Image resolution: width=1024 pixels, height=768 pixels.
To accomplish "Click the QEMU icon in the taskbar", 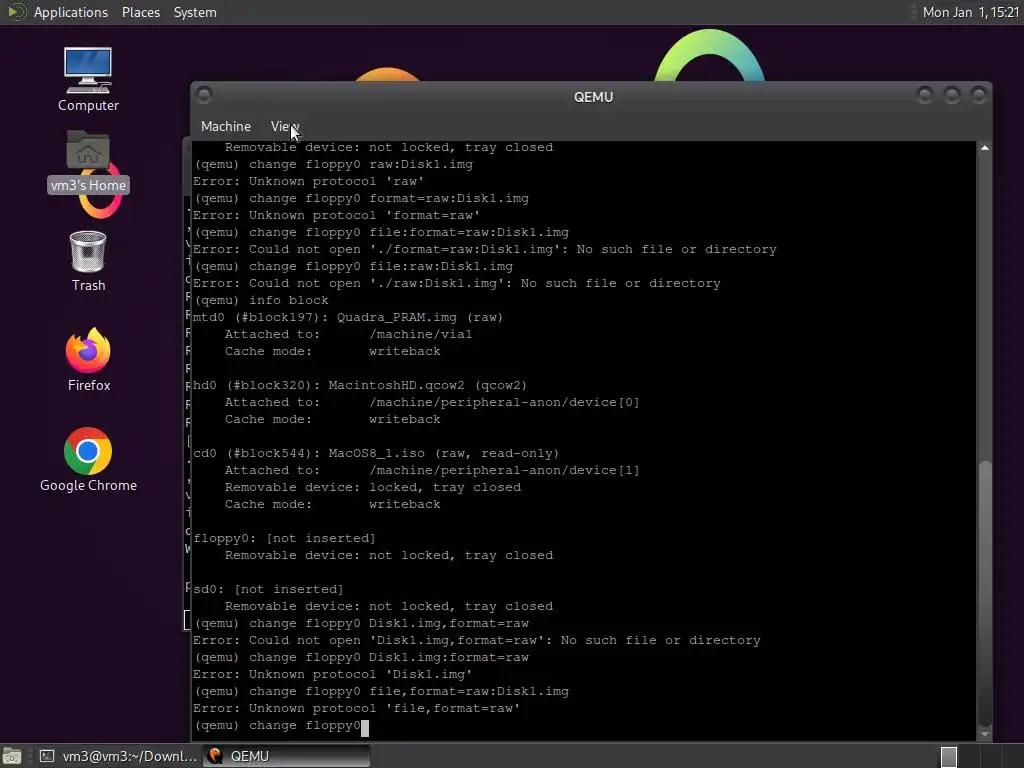I will pos(215,756).
